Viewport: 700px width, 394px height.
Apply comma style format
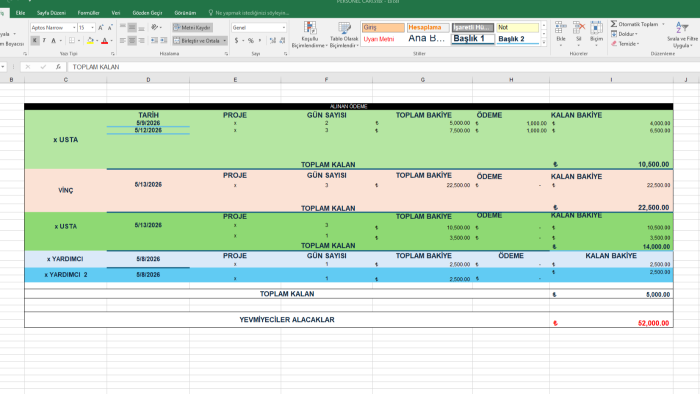[x=260, y=41]
